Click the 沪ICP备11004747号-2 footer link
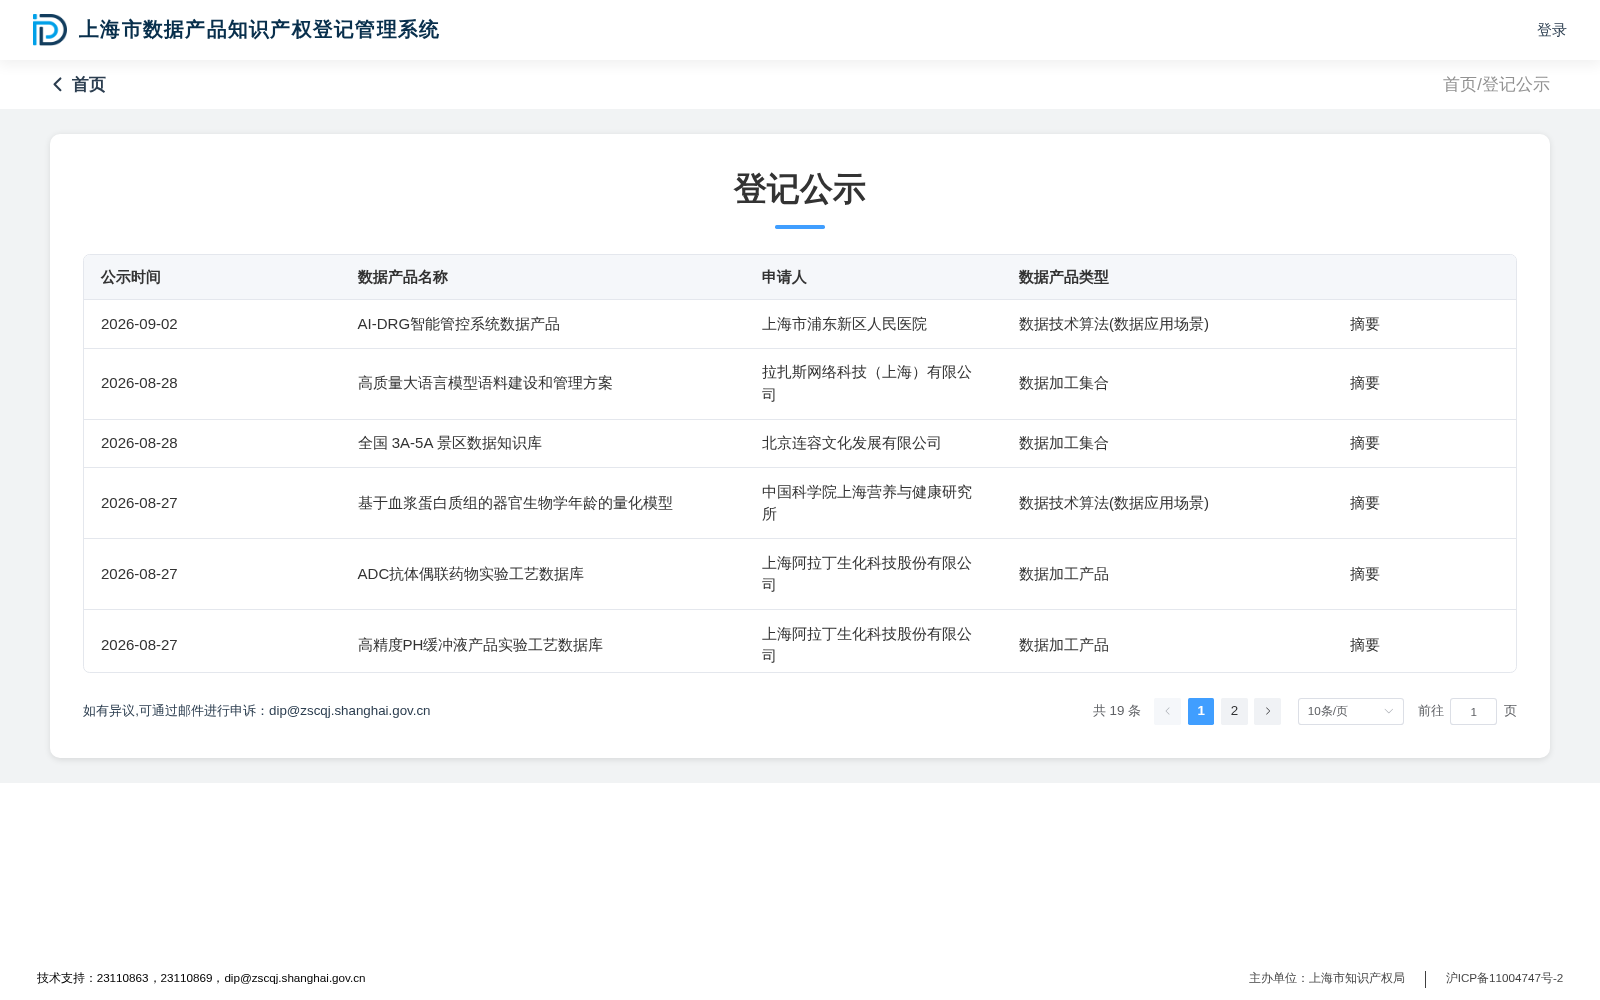Viewport: 1600px width, 1000px height. point(1504,978)
